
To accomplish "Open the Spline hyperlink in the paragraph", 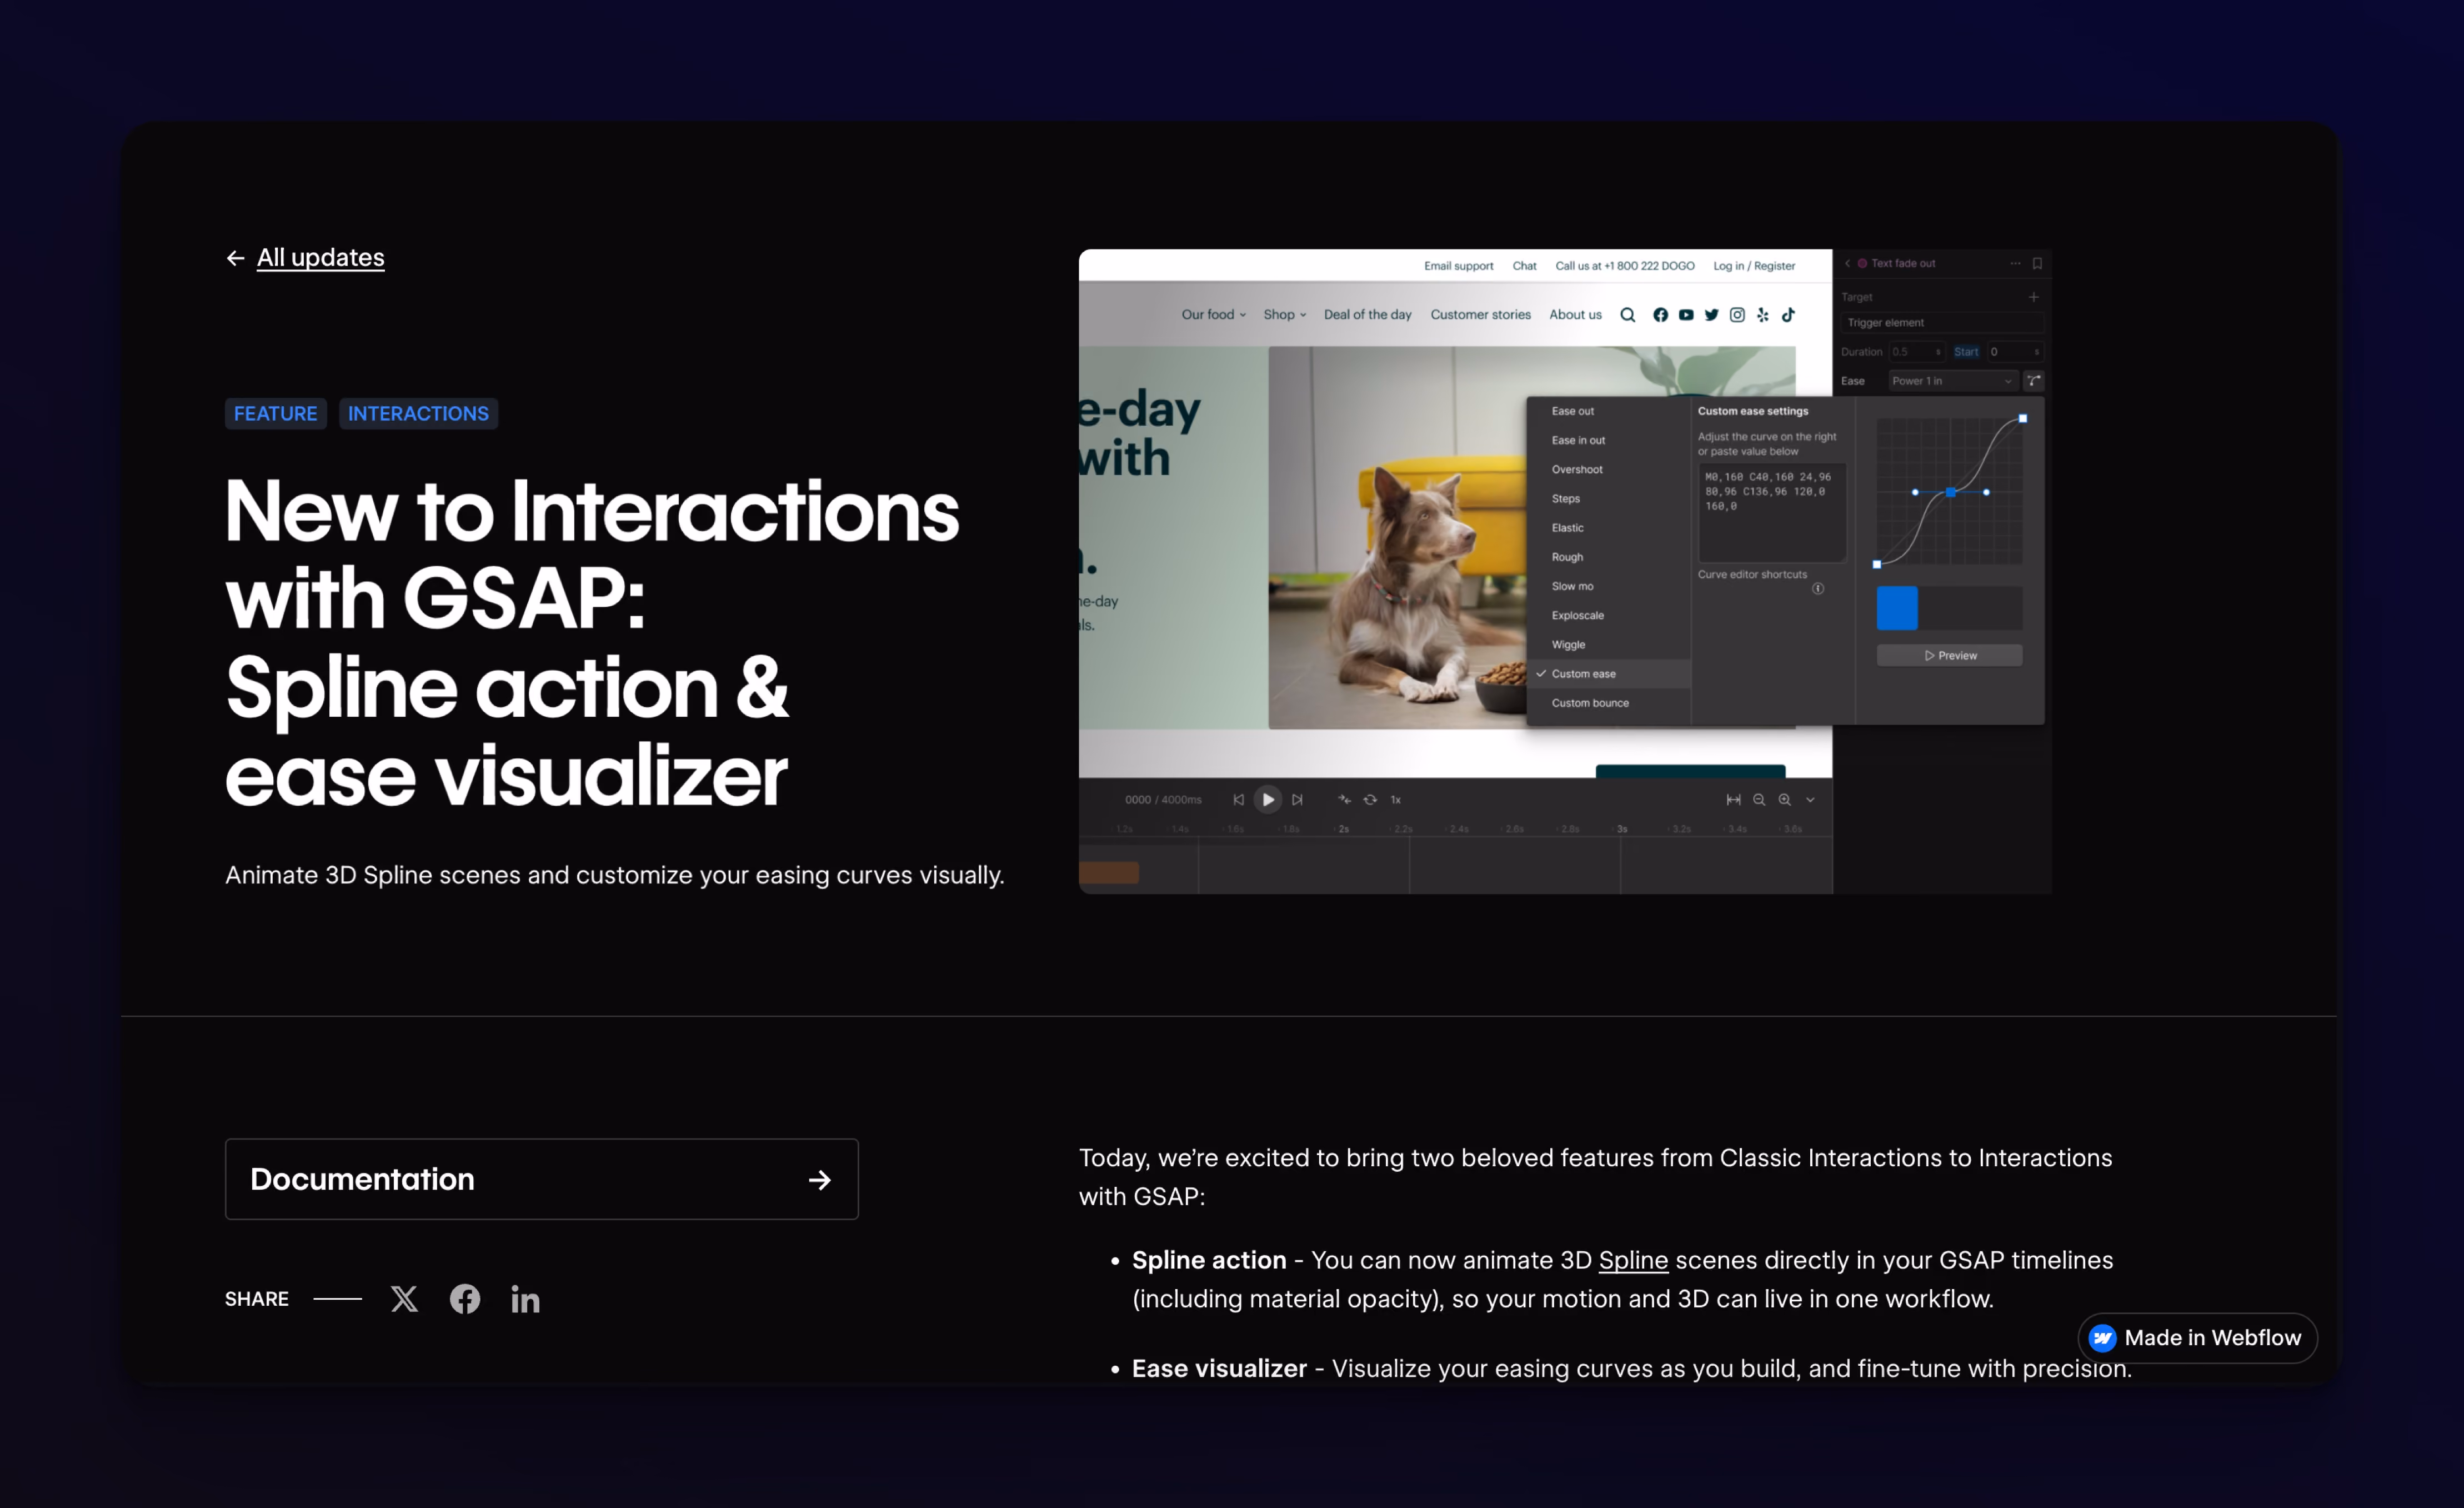I will tap(1633, 1260).
